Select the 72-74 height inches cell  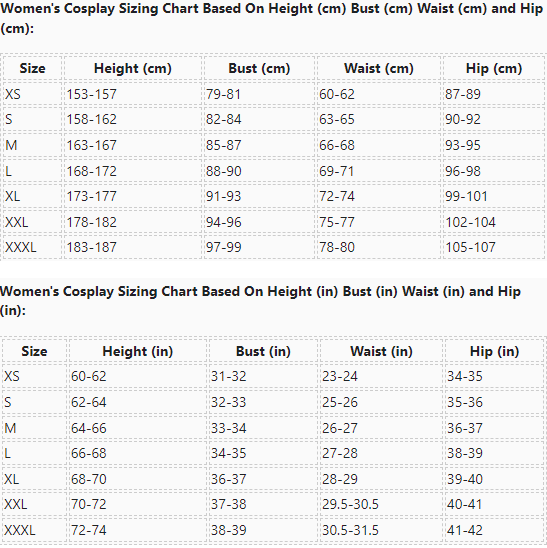(x=138, y=530)
